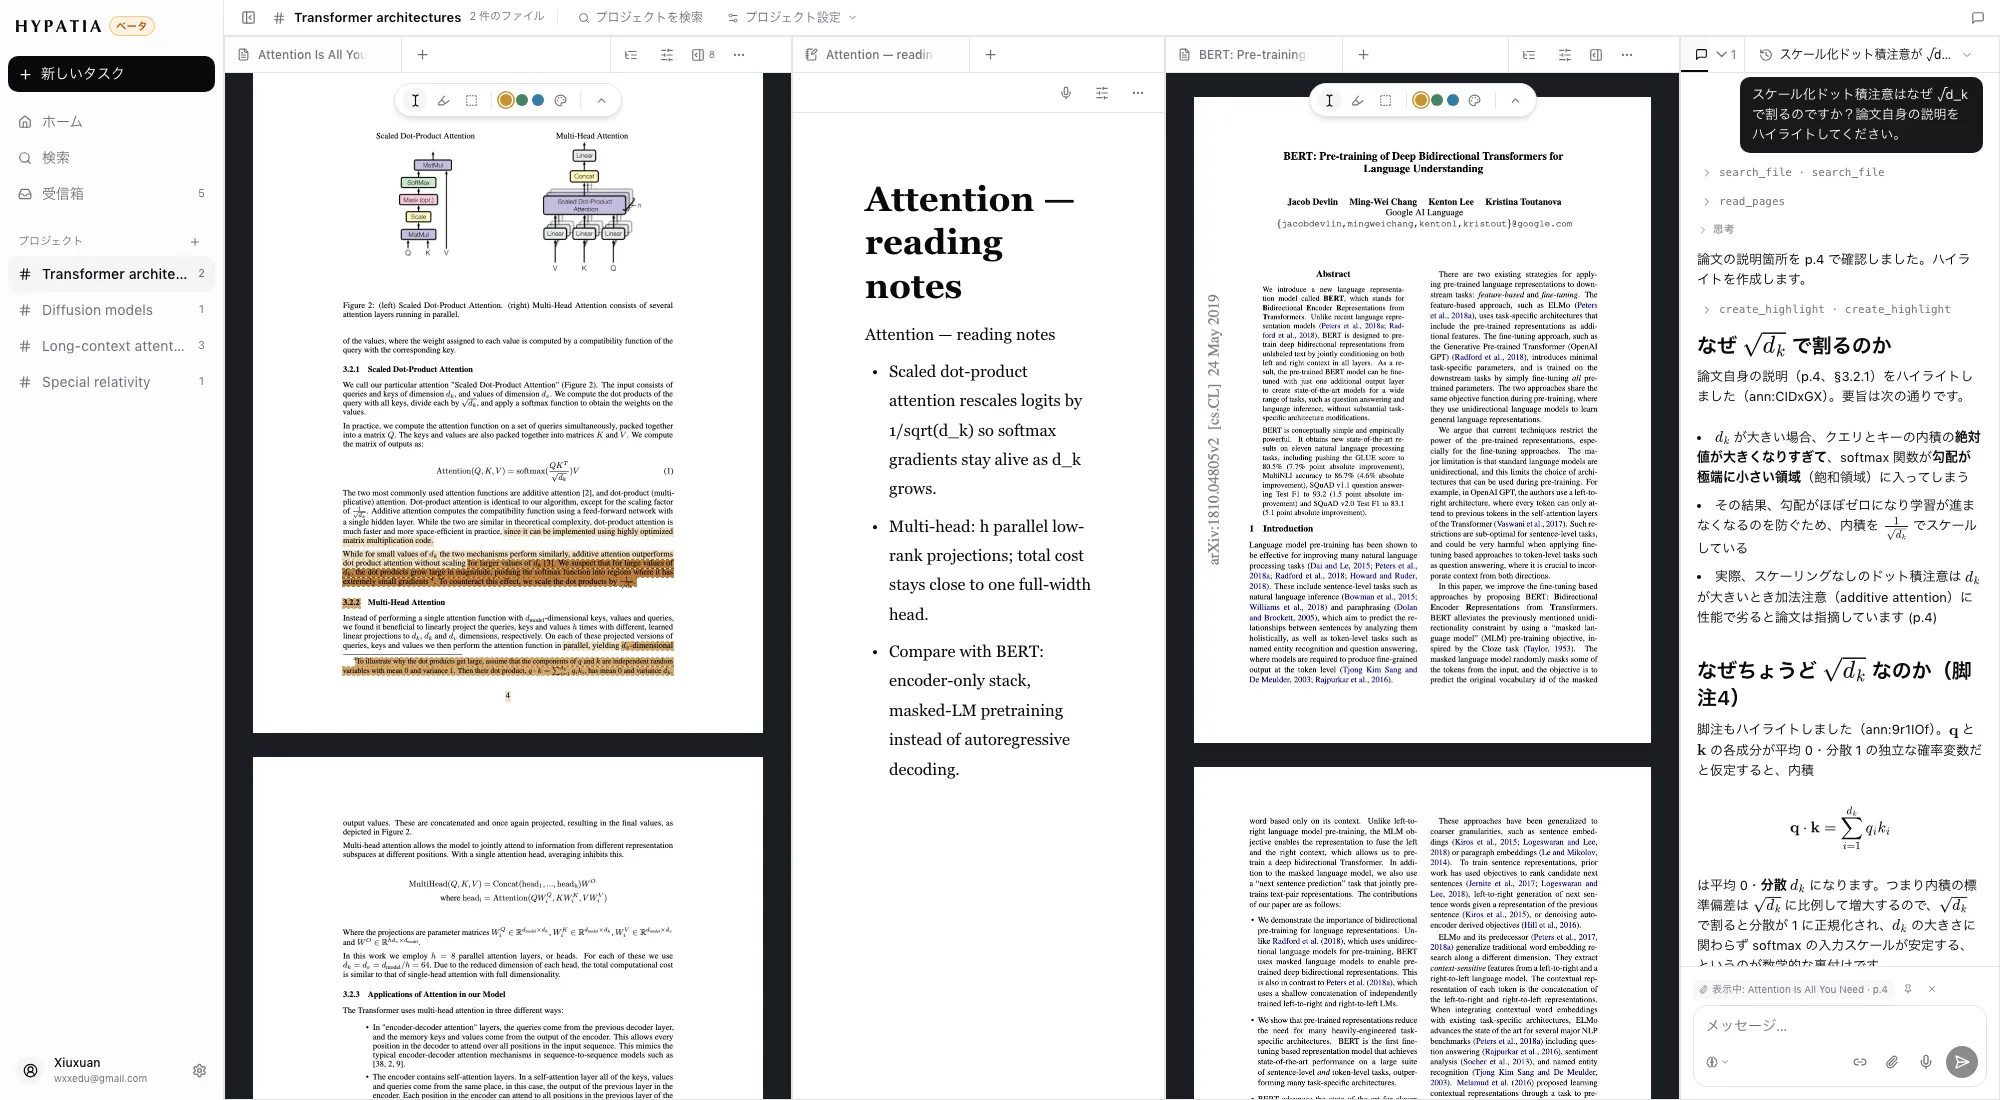Image resolution: width=2000 pixels, height=1100 pixels.
Task: Select the Transformer architectures project in sidebar
Action: [111, 274]
